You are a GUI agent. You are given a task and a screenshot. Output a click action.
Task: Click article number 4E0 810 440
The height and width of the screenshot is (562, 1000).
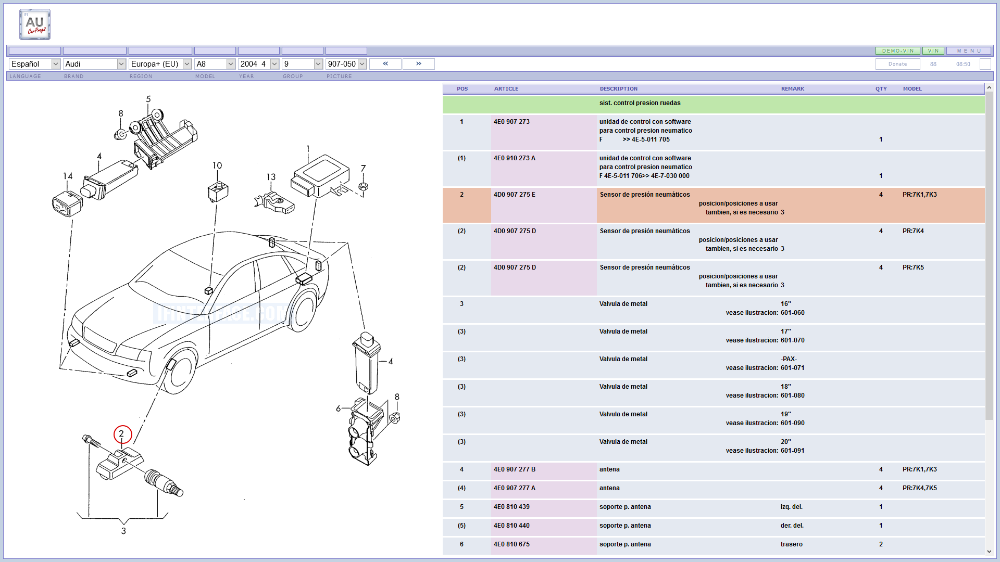(x=511, y=526)
